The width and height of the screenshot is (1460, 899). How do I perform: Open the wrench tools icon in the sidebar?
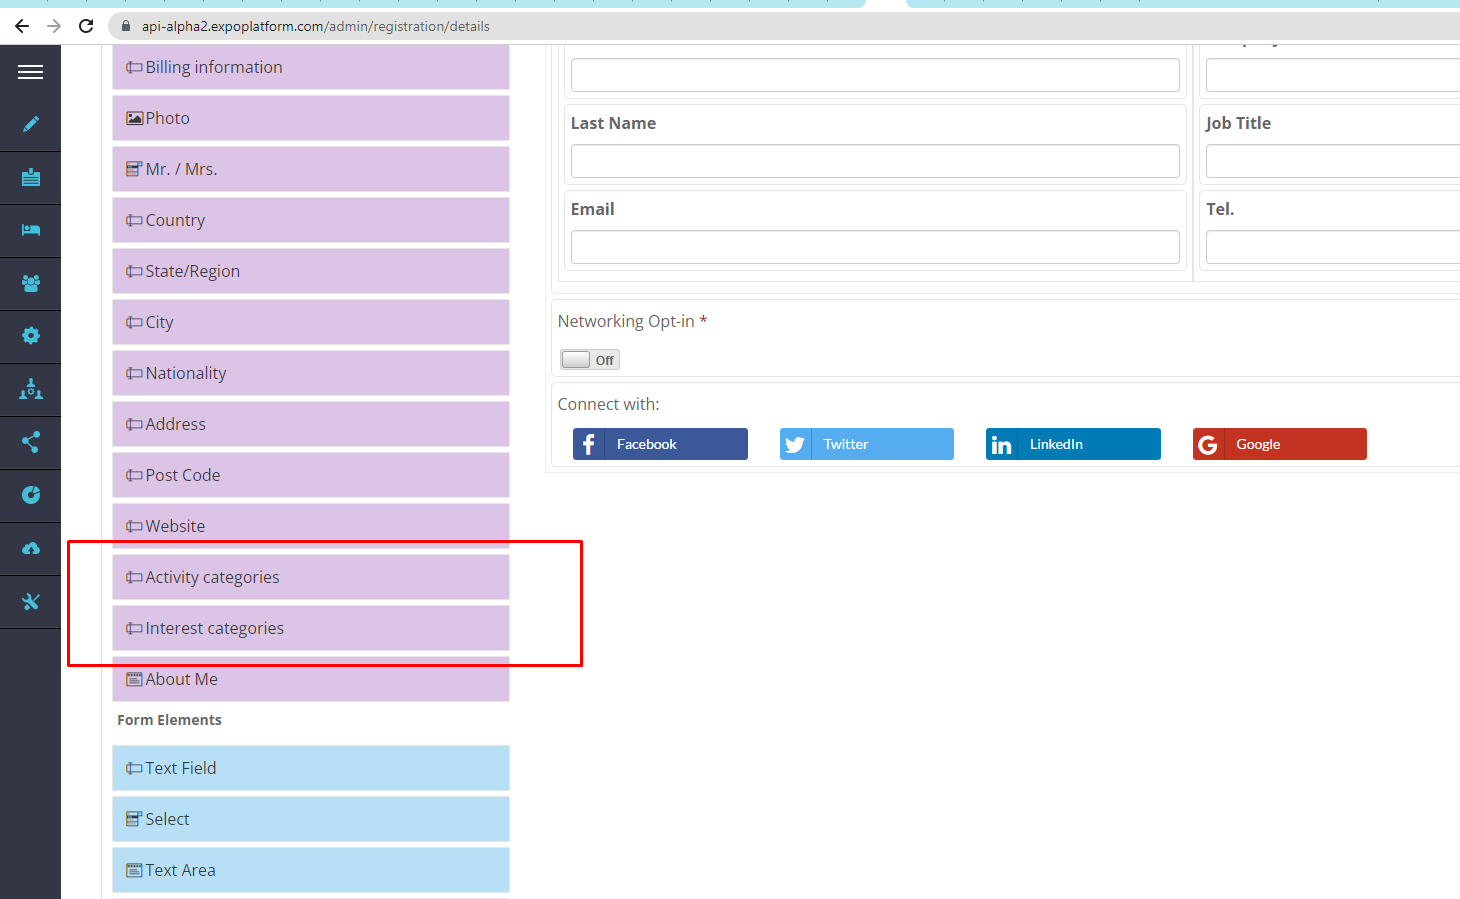tap(30, 601)
